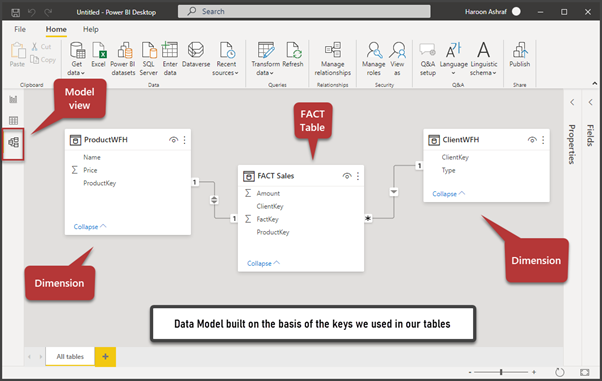Zoom out with the minus button

click(470, 372)
